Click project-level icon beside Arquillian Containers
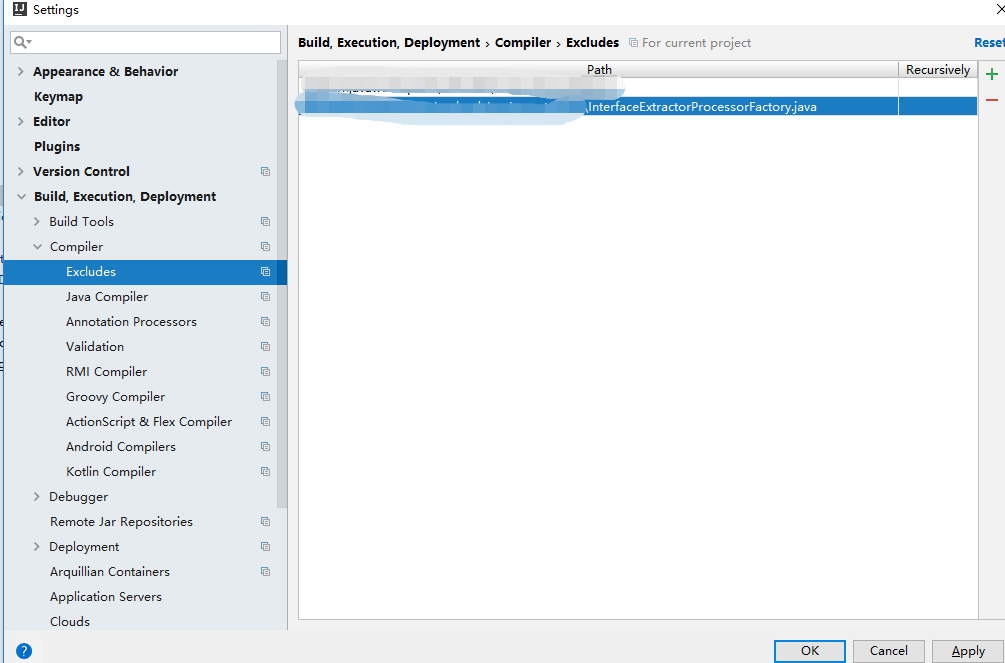Screen dimensions: 1005x663 (265, 572)
